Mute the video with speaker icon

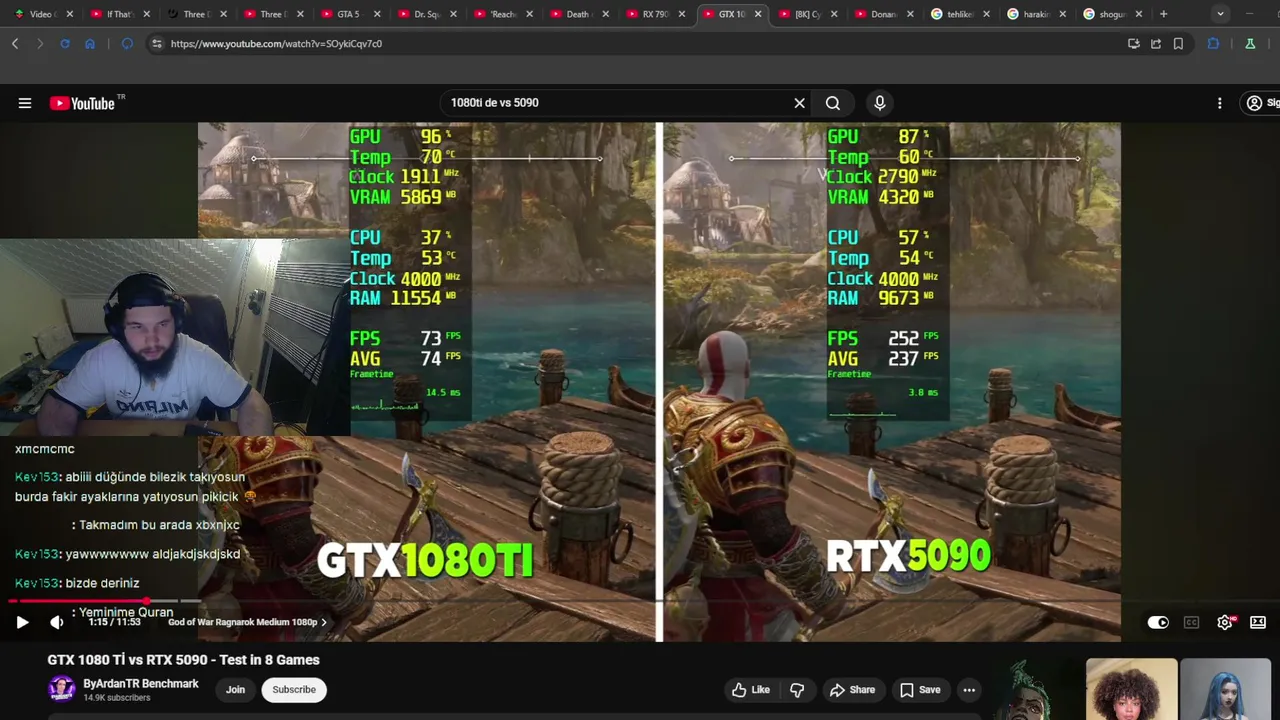point(57,622)
